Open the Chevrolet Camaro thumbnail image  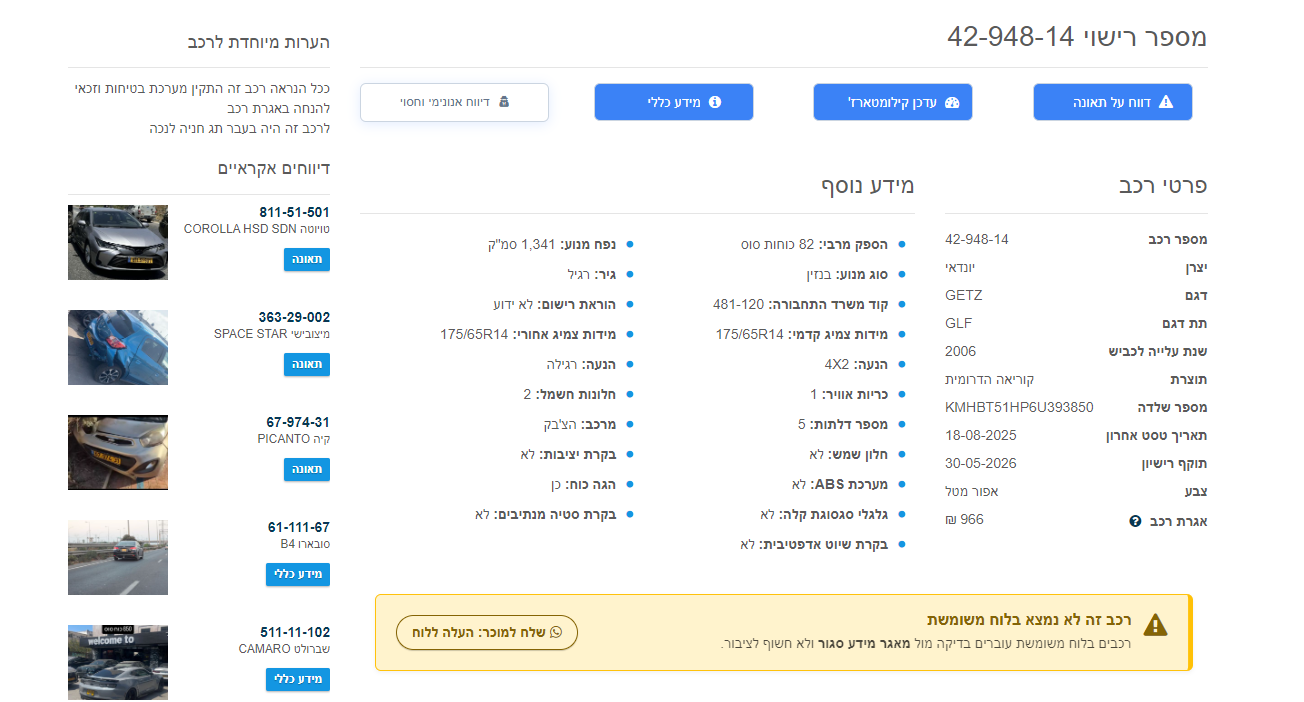(x=118, y=662)
